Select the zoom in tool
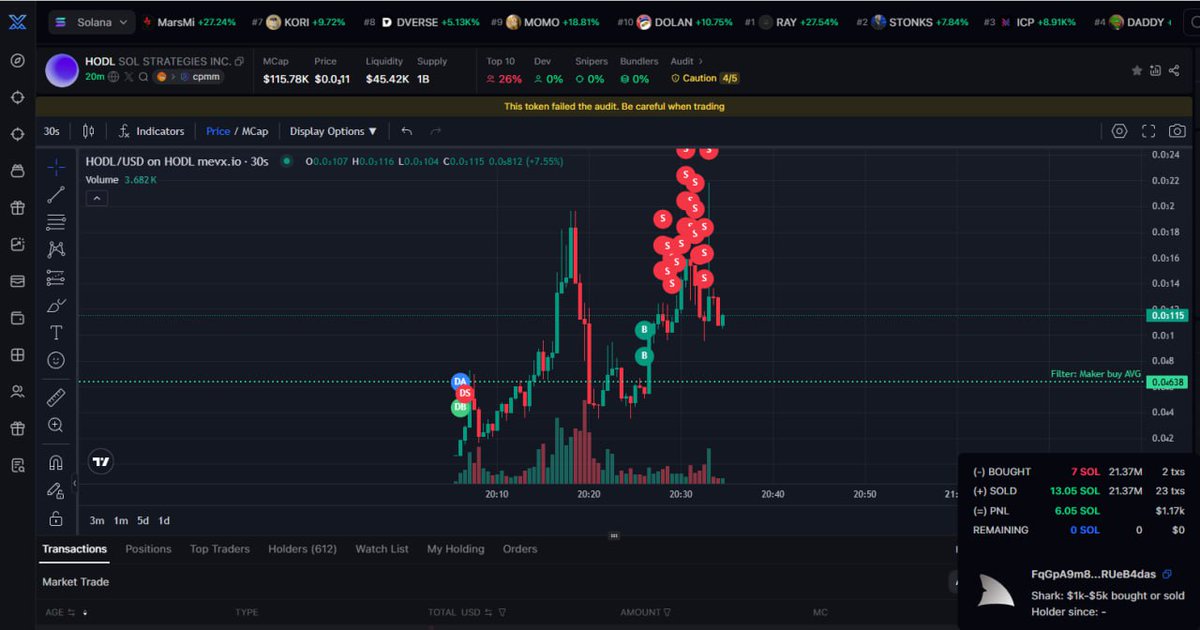 pyautogui.click(x=56, y=425)
